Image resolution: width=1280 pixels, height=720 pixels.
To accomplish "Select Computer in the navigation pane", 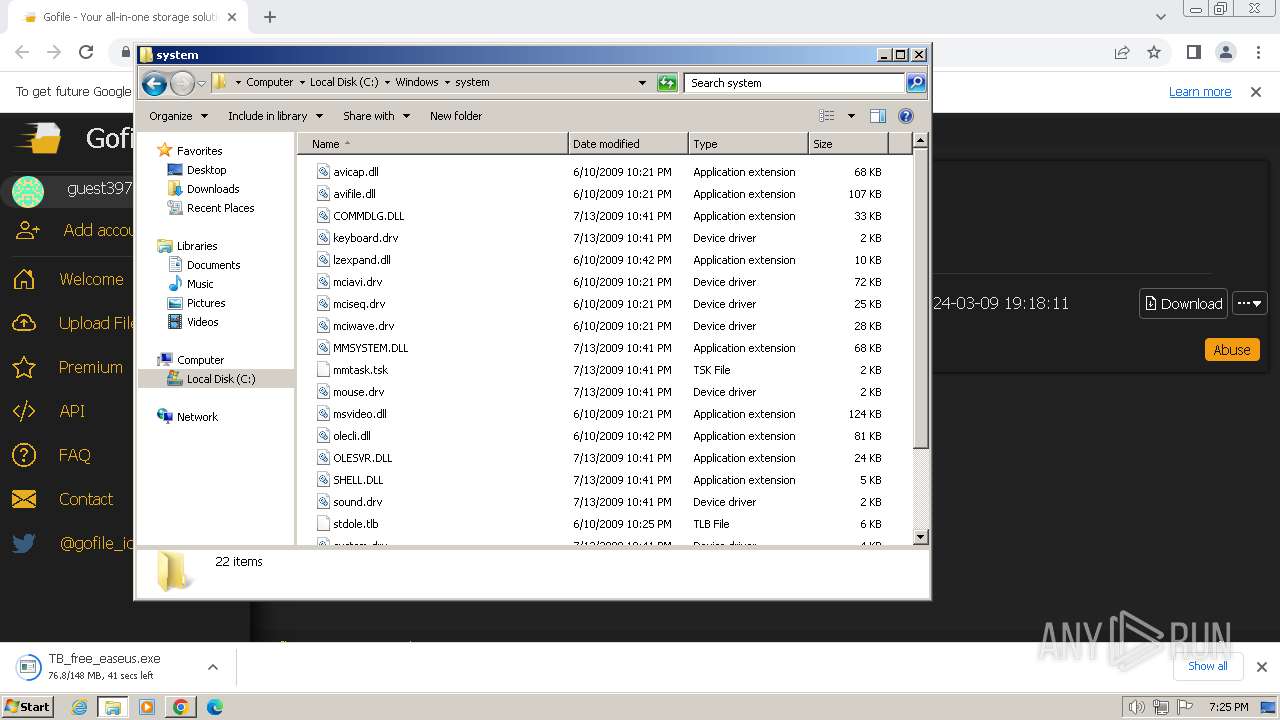I will pos(200,360).
